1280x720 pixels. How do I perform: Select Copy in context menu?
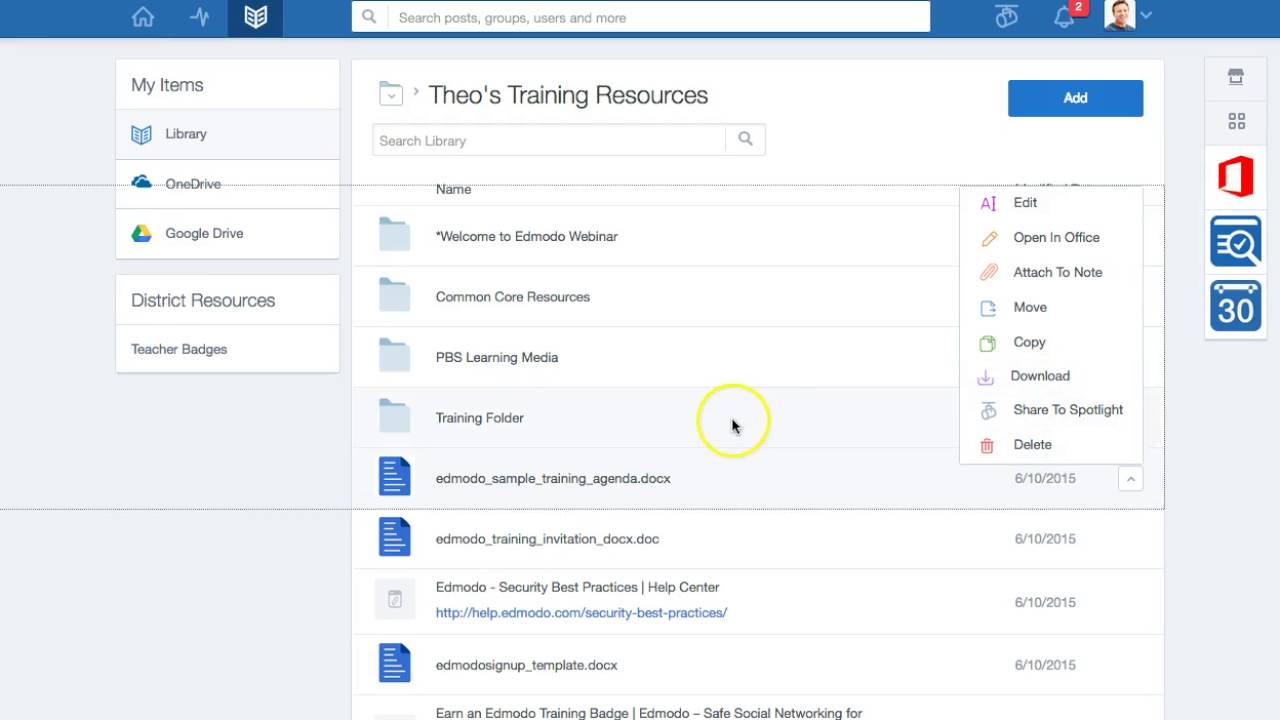(x=1029, y=342)
